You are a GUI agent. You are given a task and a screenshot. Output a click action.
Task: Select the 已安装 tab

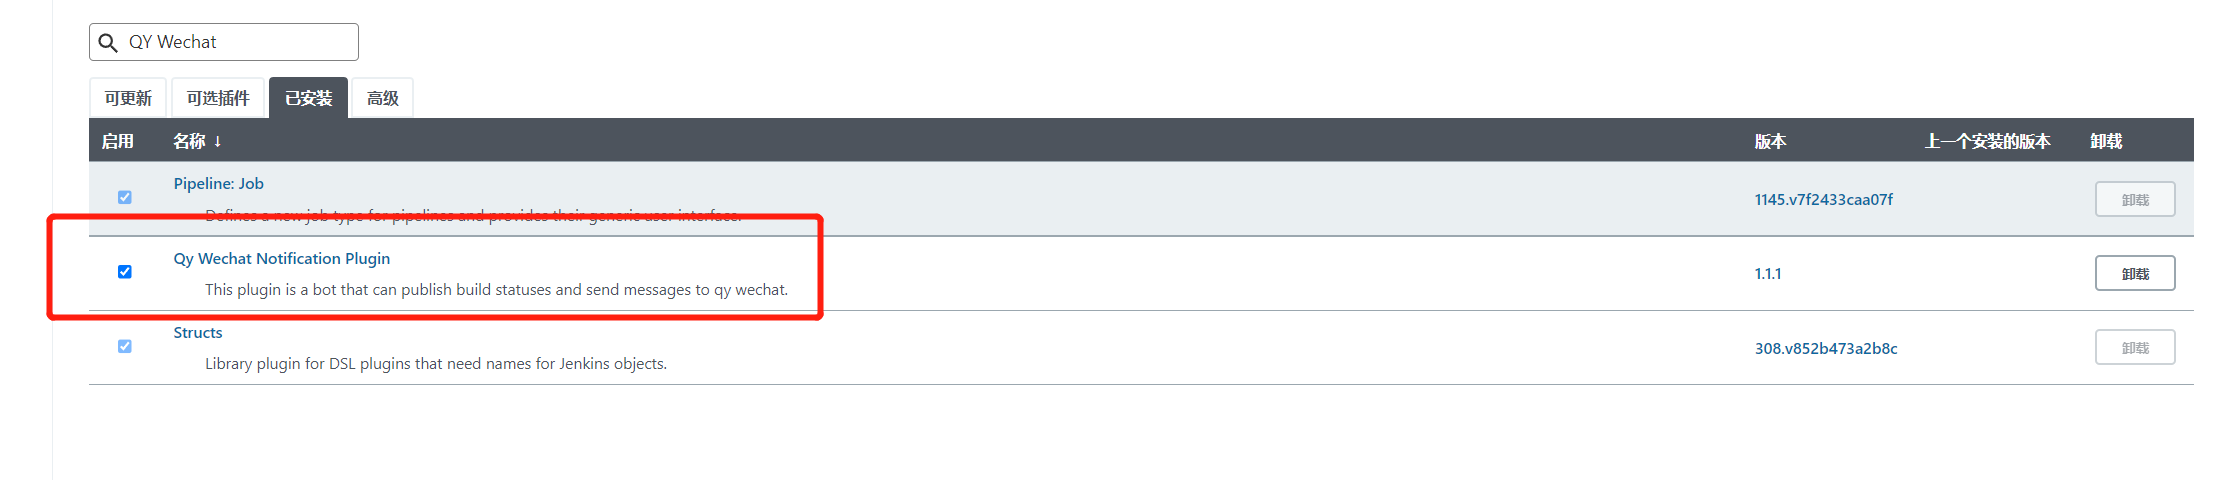click(x=308, y=98)
